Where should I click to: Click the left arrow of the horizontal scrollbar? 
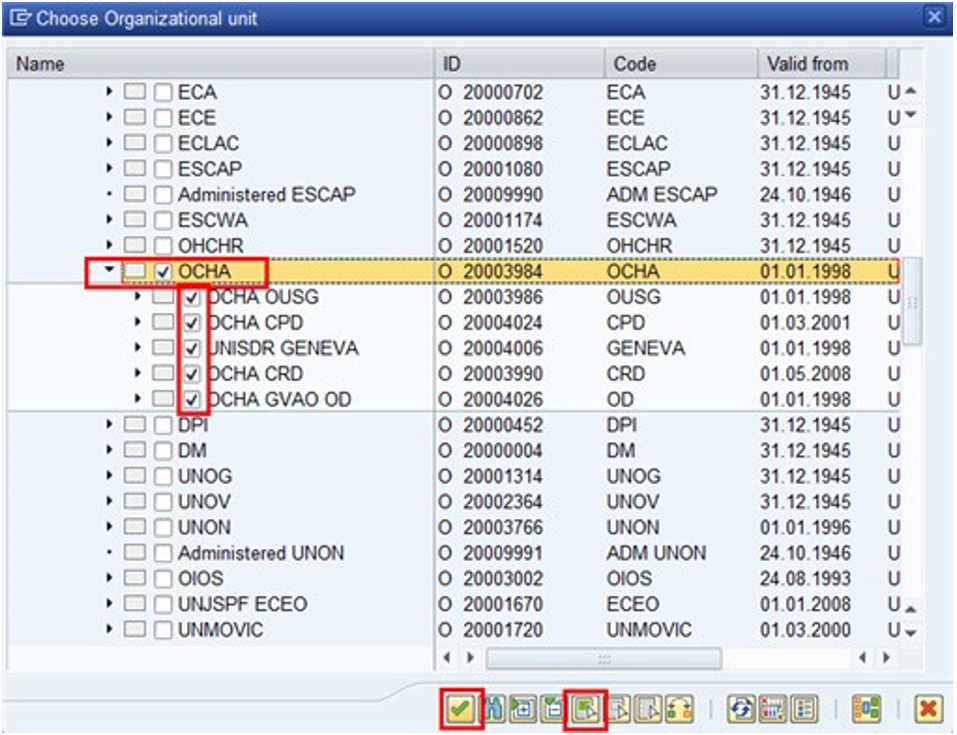(x=447, y=657)
